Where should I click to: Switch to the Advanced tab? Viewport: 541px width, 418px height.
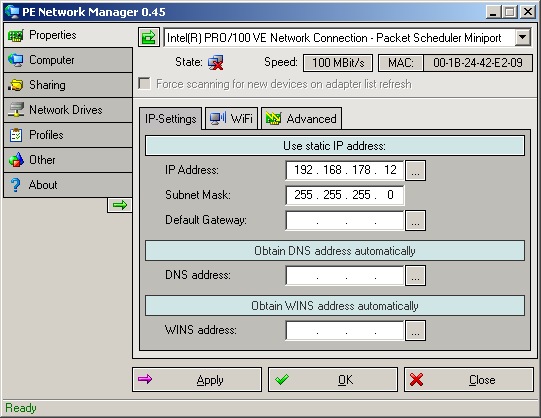click(302, 118)
